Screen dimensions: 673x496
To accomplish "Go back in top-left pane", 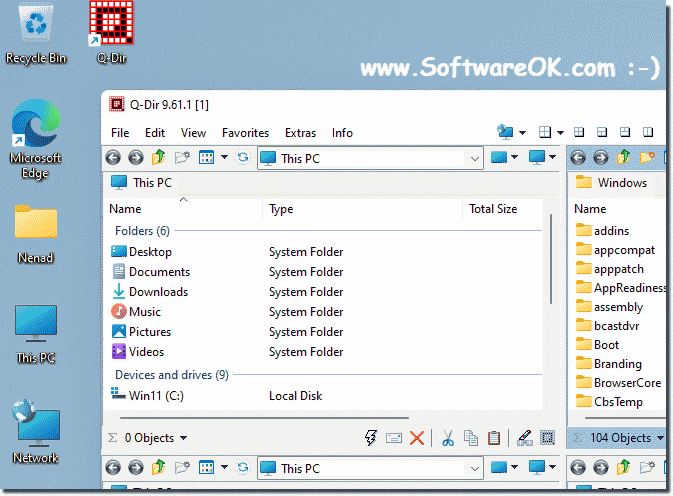I will 113,158.
